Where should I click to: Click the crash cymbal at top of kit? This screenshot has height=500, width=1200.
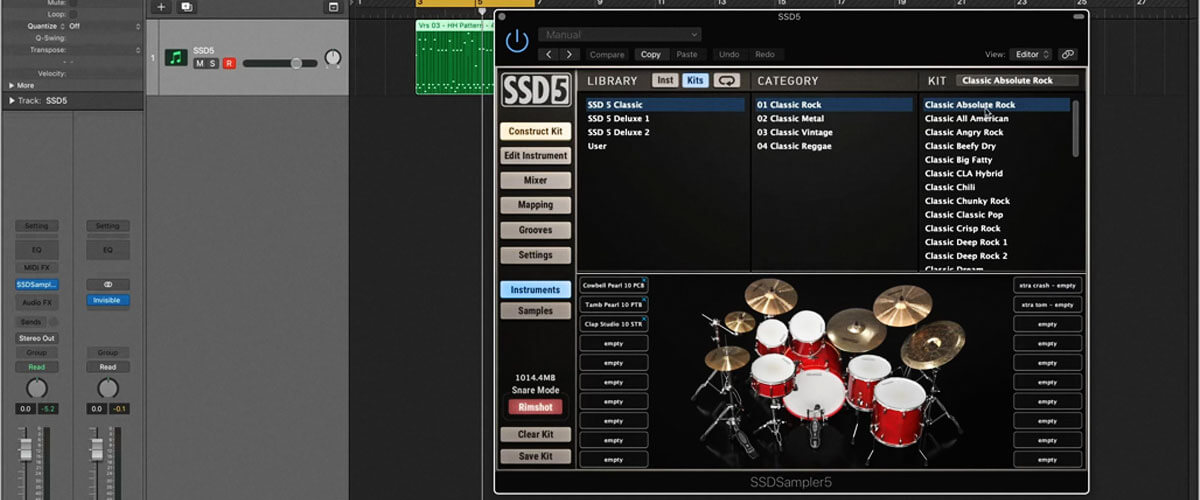[771, 296]
